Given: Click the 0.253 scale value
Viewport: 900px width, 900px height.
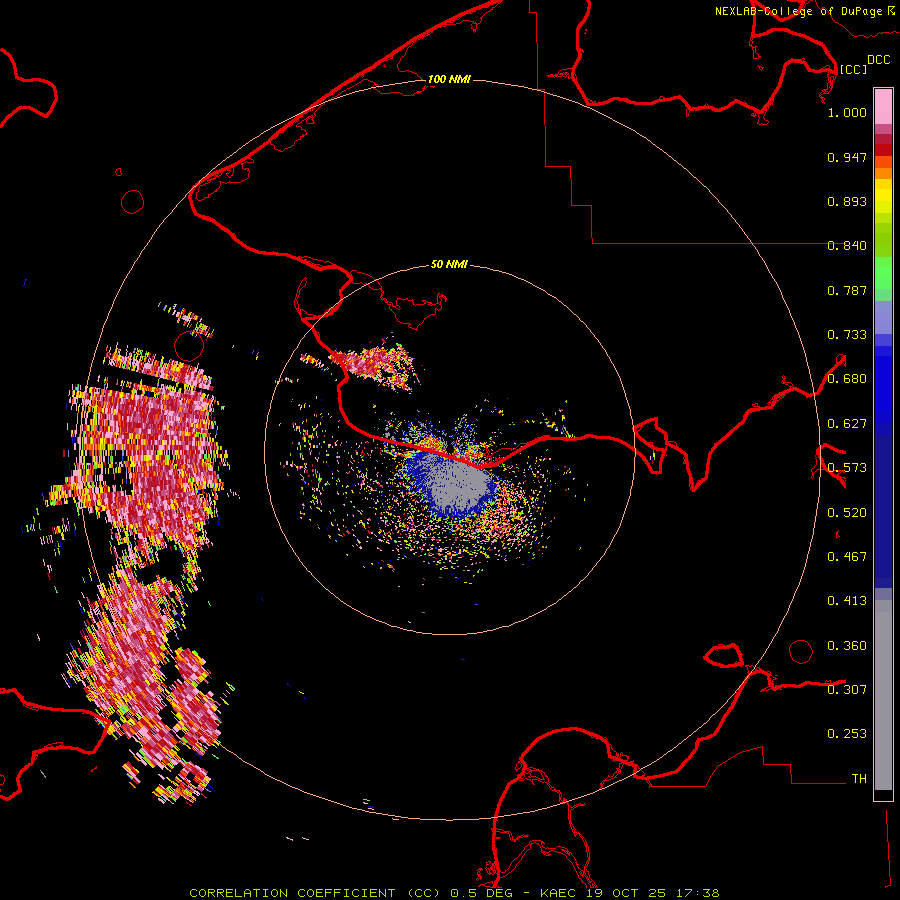Looking at the screenshot, I should point(847,734).
